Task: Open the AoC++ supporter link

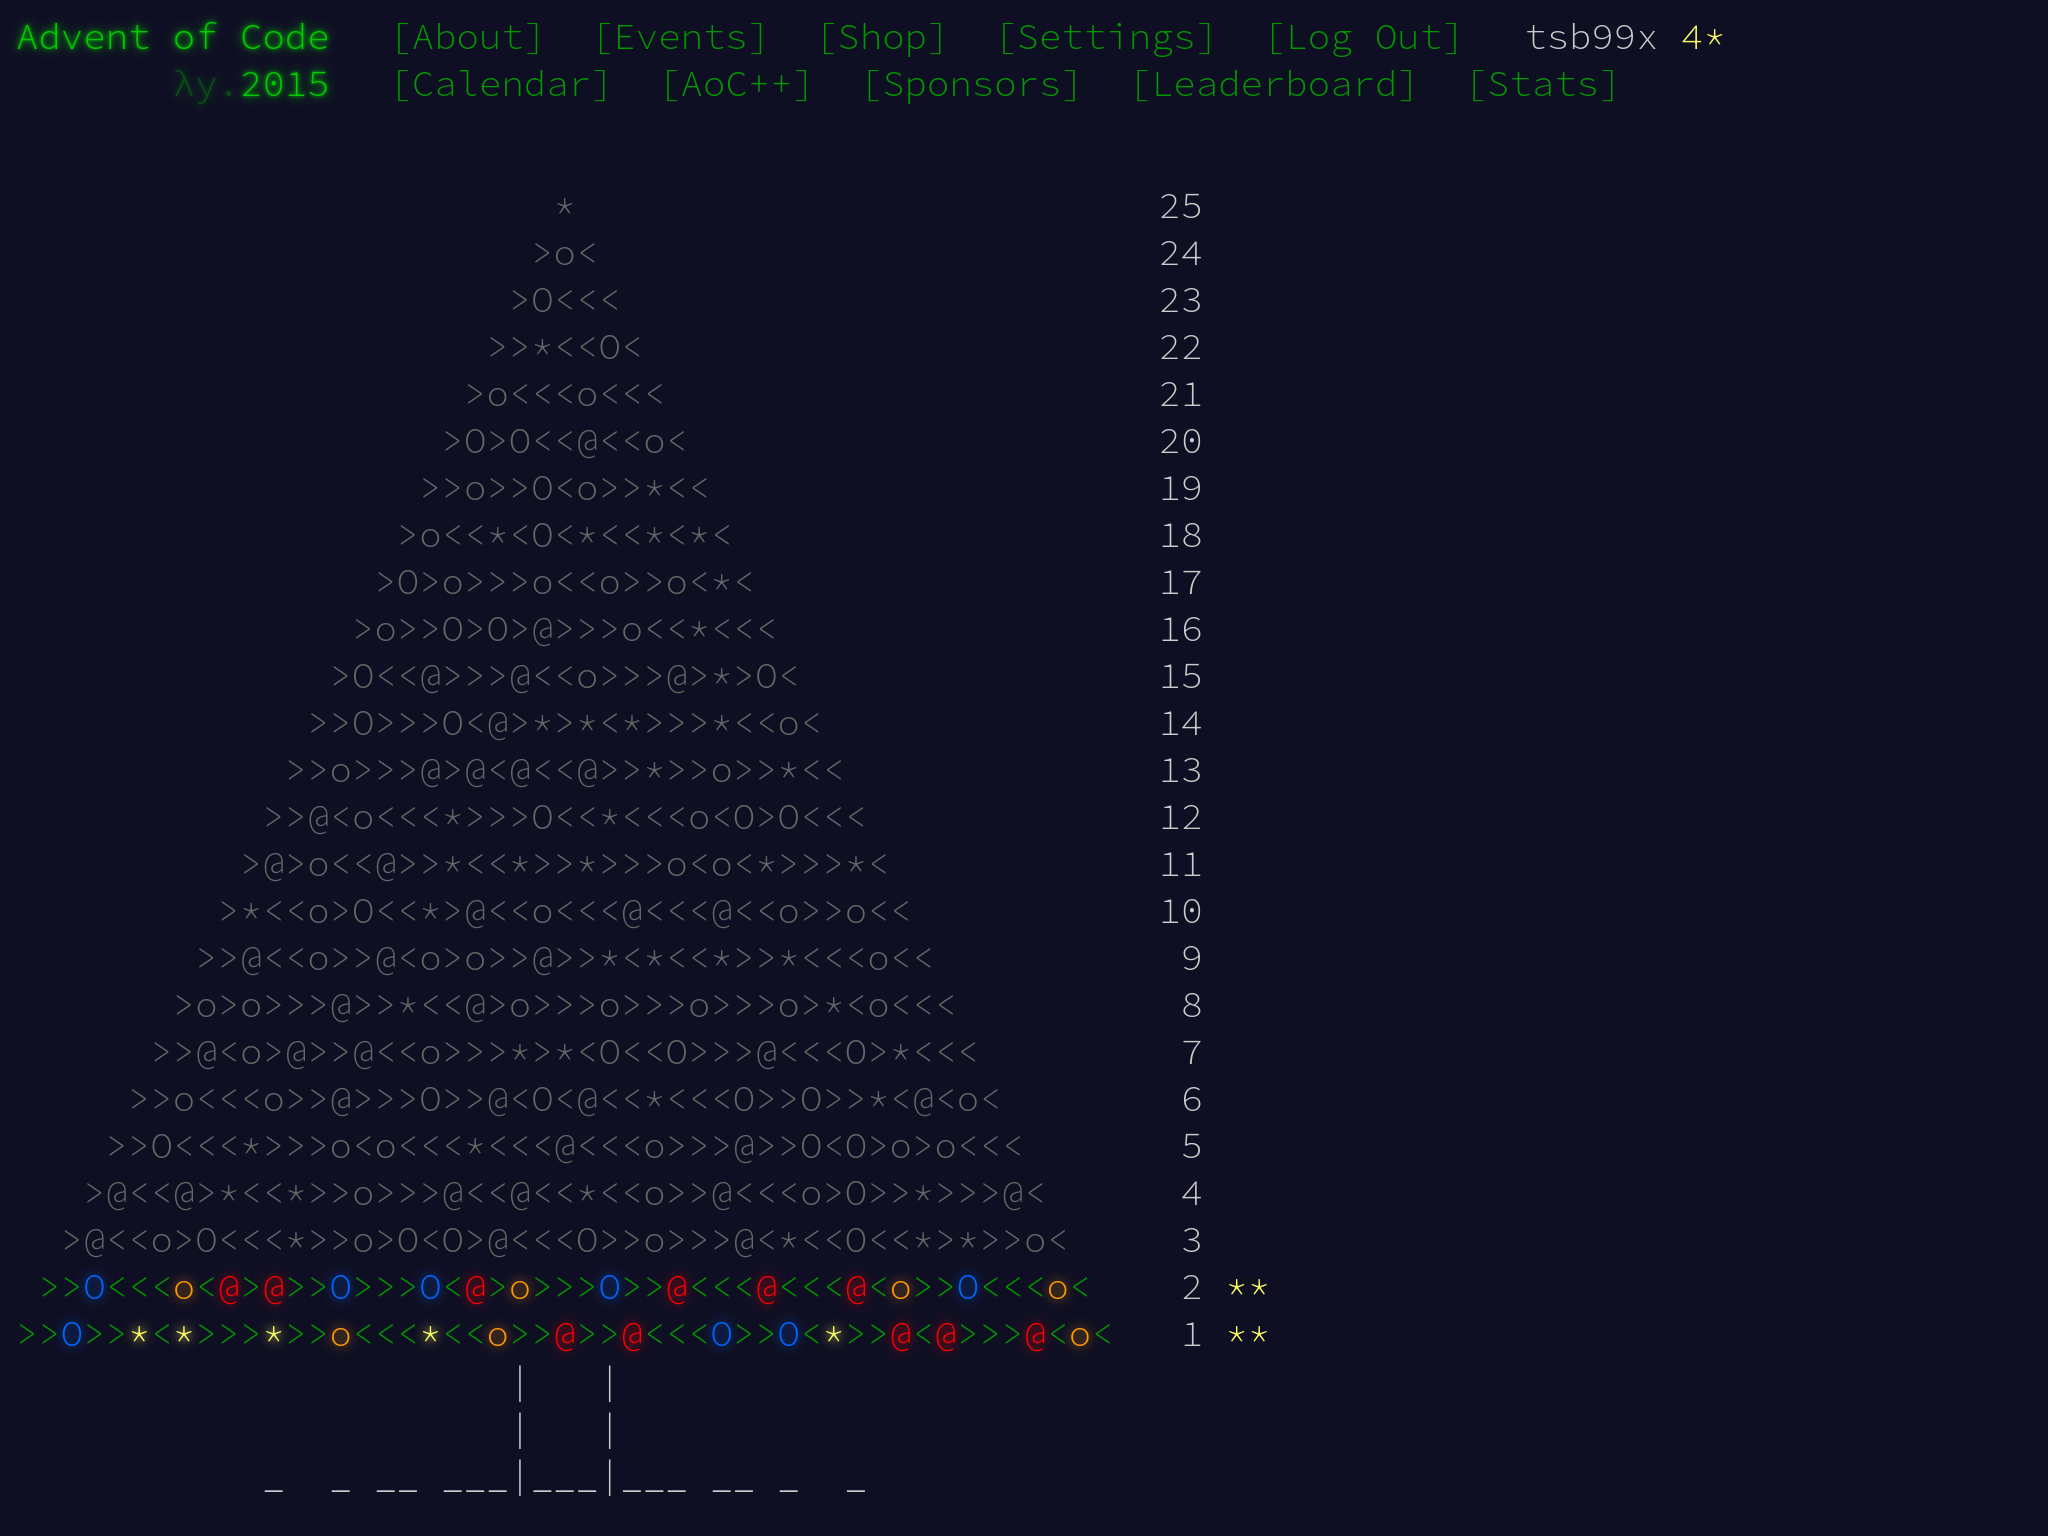Action: tap(736, 85)
